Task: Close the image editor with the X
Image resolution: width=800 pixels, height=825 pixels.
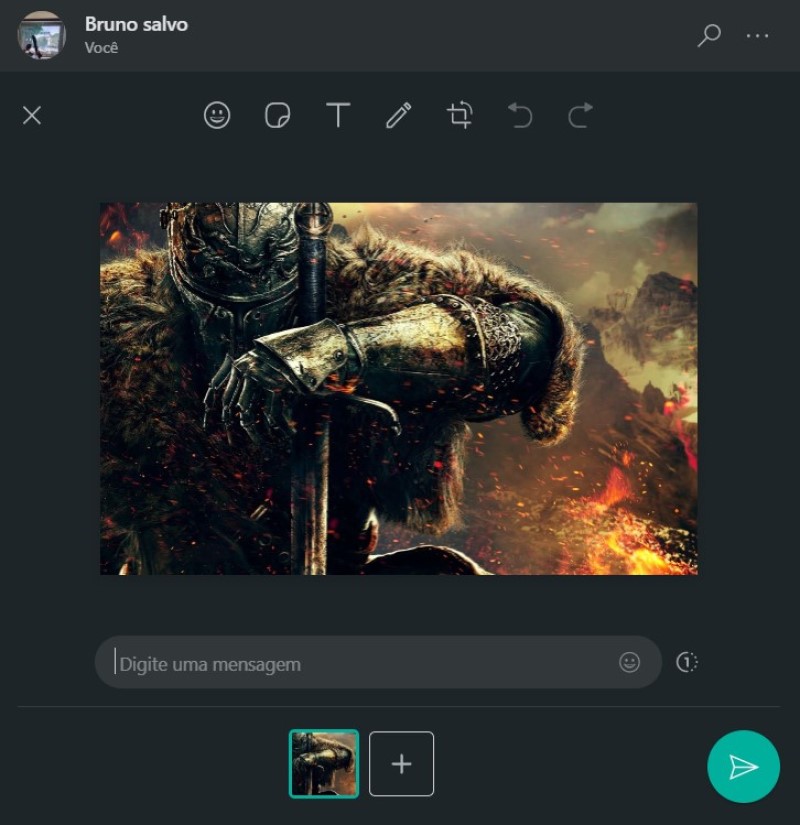Action: point(32,115)
